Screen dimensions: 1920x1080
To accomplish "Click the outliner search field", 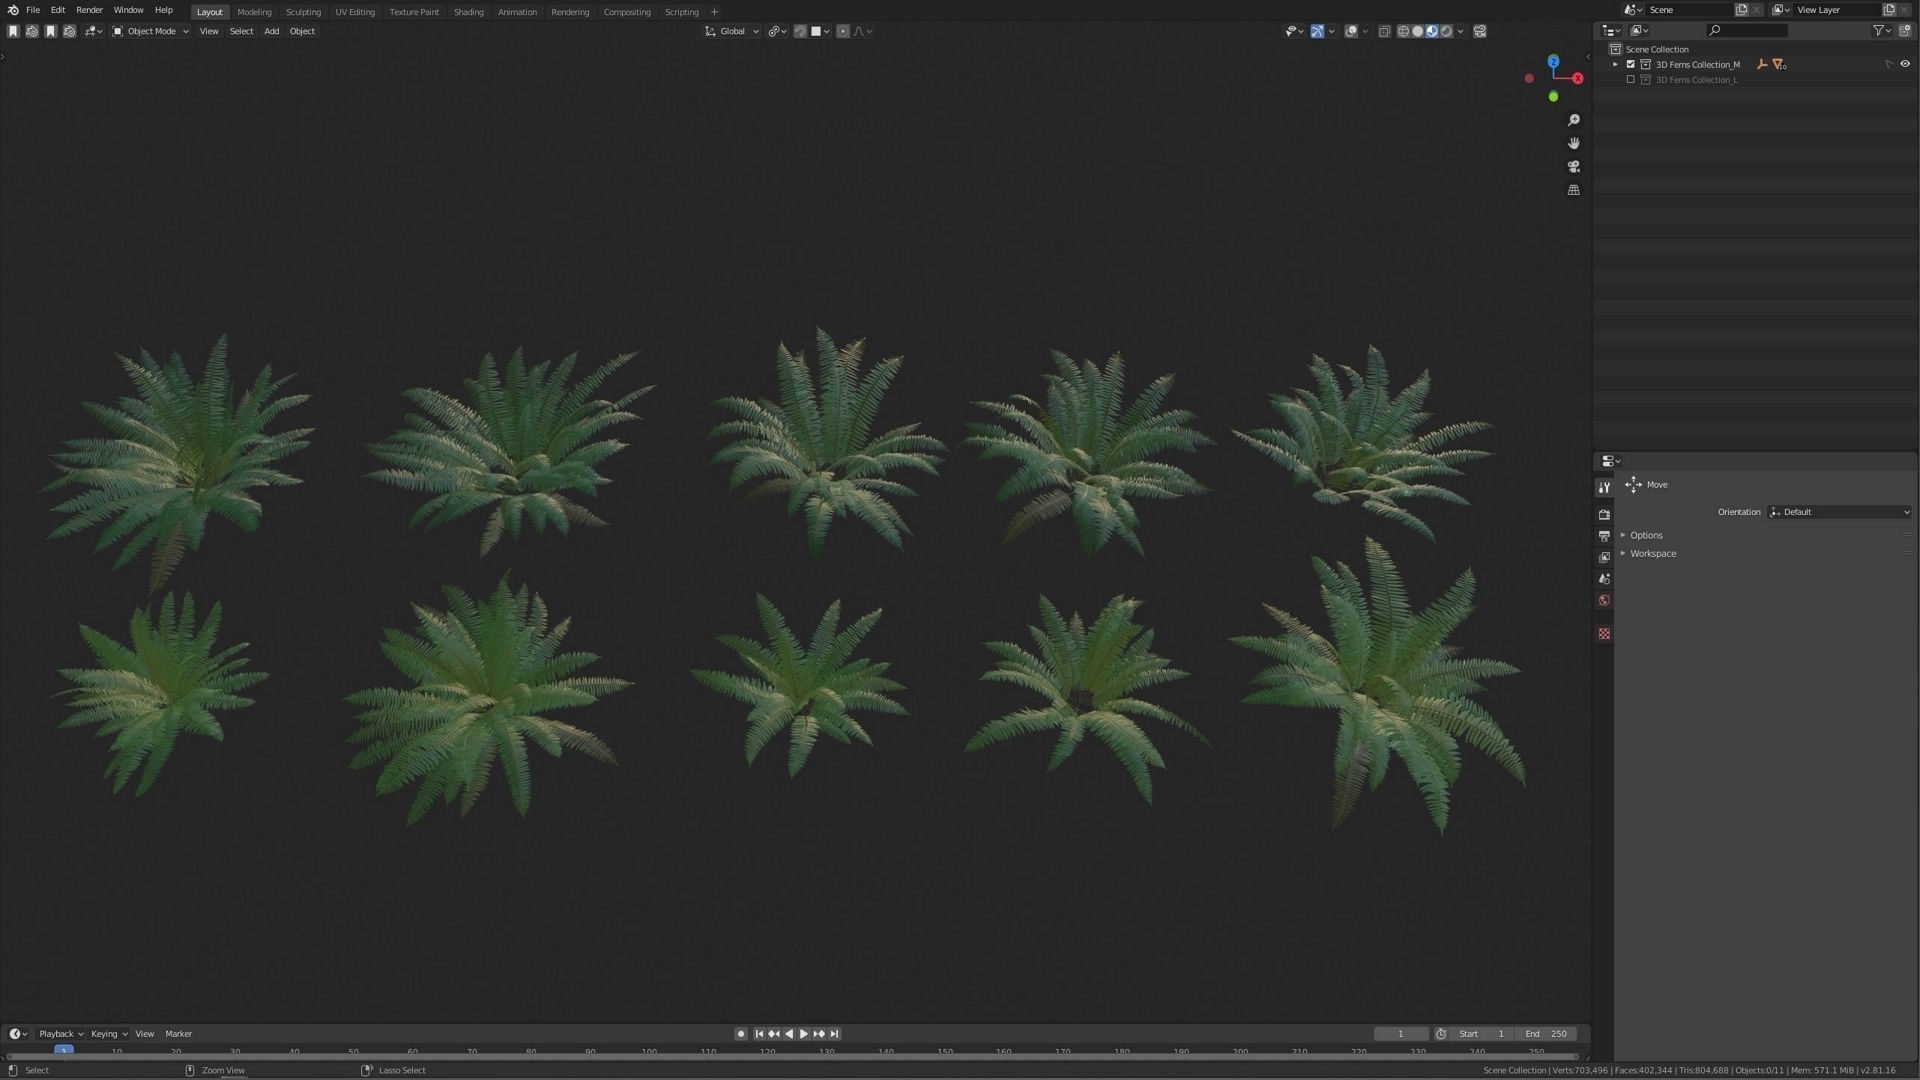I will point(1748,30).
